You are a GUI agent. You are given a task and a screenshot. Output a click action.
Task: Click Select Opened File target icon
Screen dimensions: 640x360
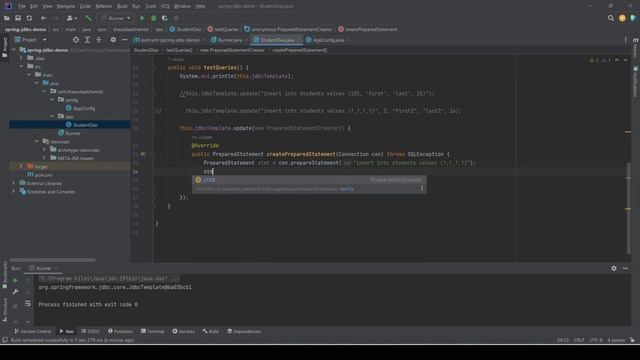pos(76,40)
